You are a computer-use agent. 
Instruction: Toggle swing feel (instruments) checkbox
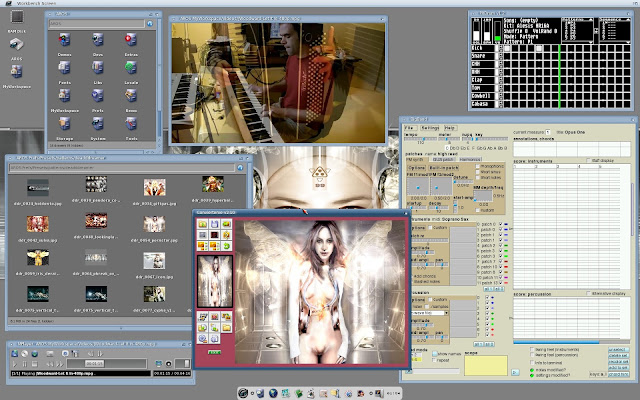coord(532,349)
